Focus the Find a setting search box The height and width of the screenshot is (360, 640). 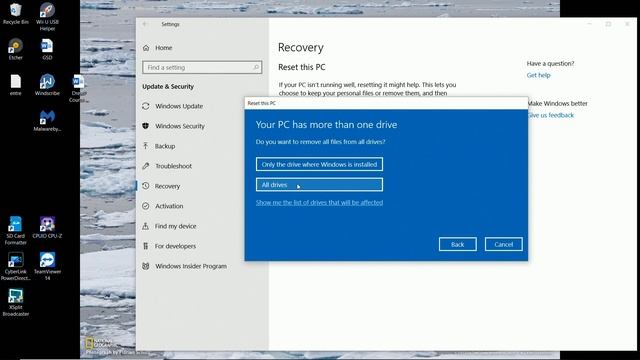point(202,67)
